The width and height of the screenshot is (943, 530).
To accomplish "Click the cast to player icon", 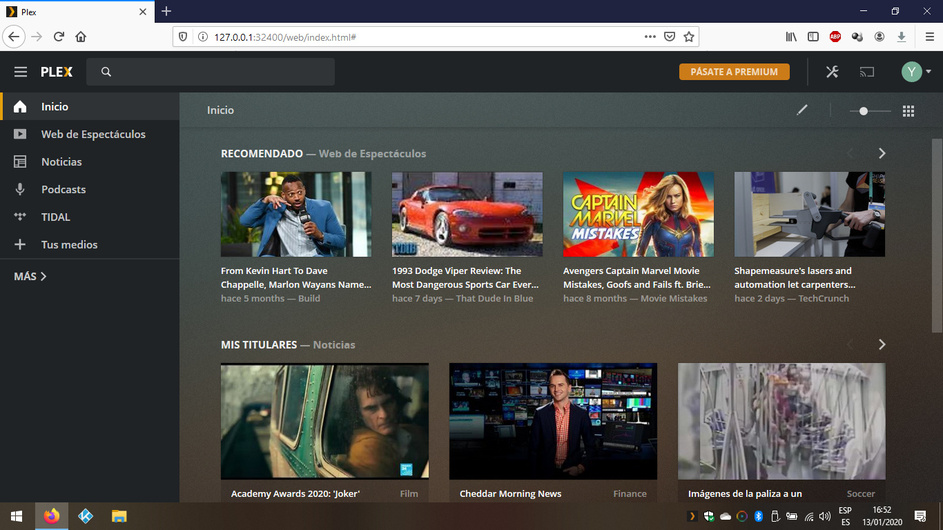I will click(867, 72).
